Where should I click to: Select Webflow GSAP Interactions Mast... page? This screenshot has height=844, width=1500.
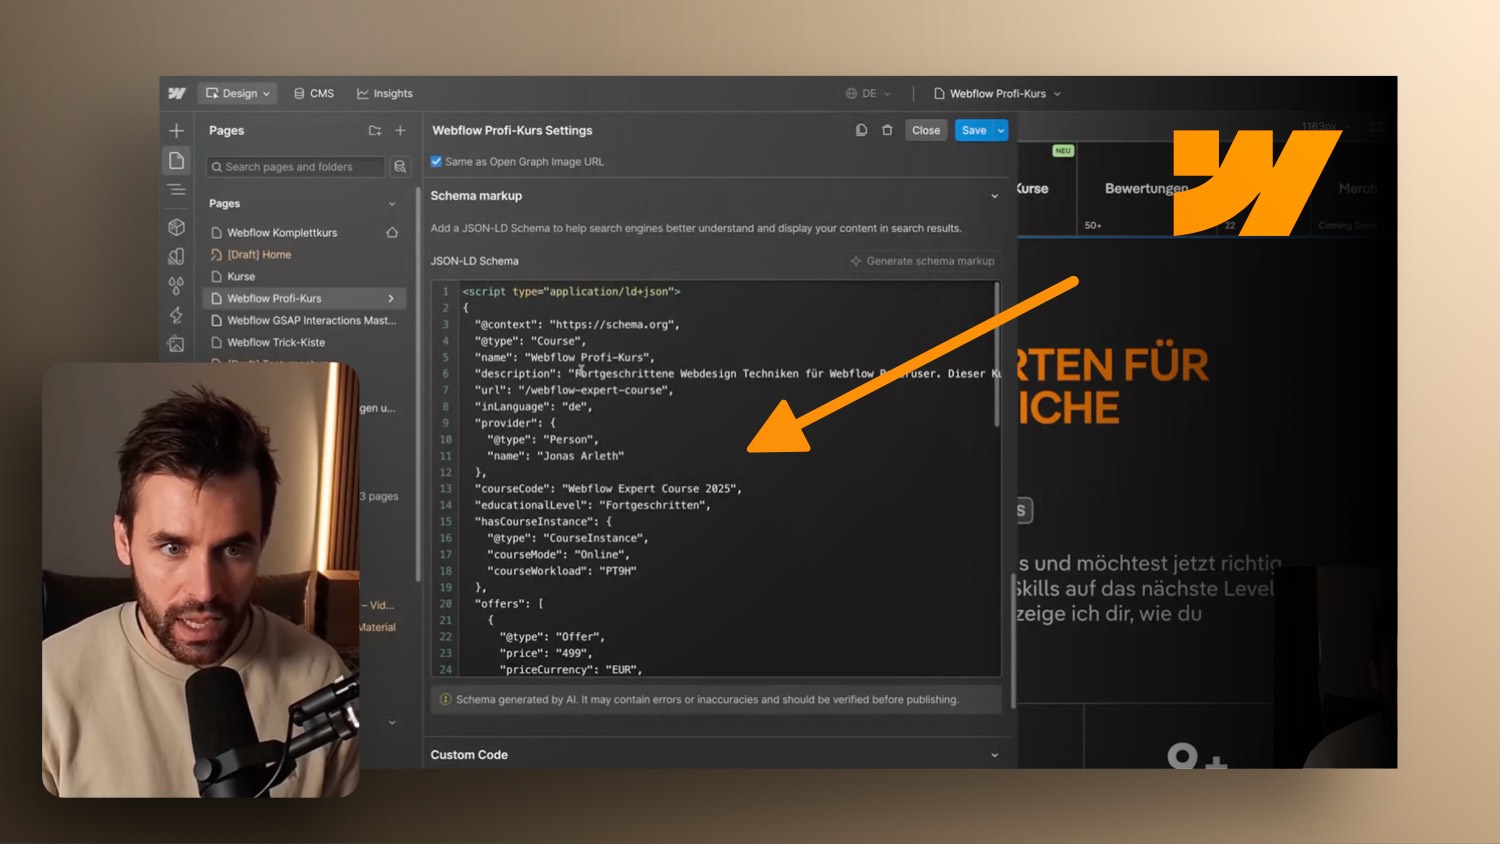click(x=311, y=321)
